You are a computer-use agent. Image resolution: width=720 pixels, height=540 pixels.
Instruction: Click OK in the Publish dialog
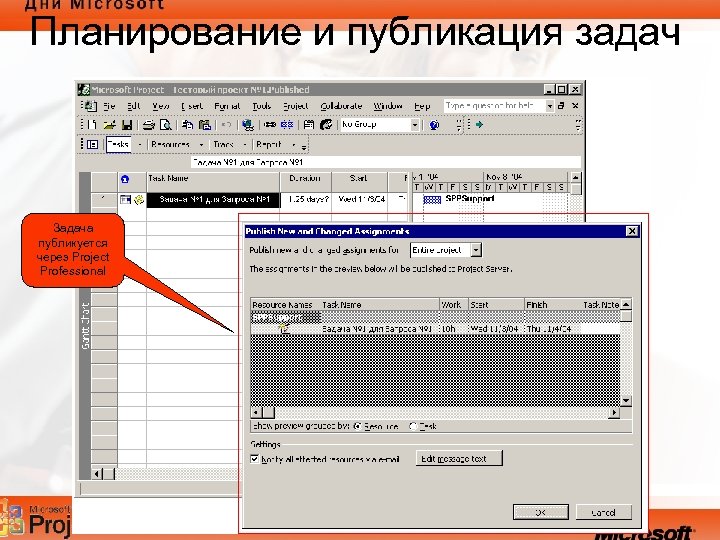click(540, 512)
